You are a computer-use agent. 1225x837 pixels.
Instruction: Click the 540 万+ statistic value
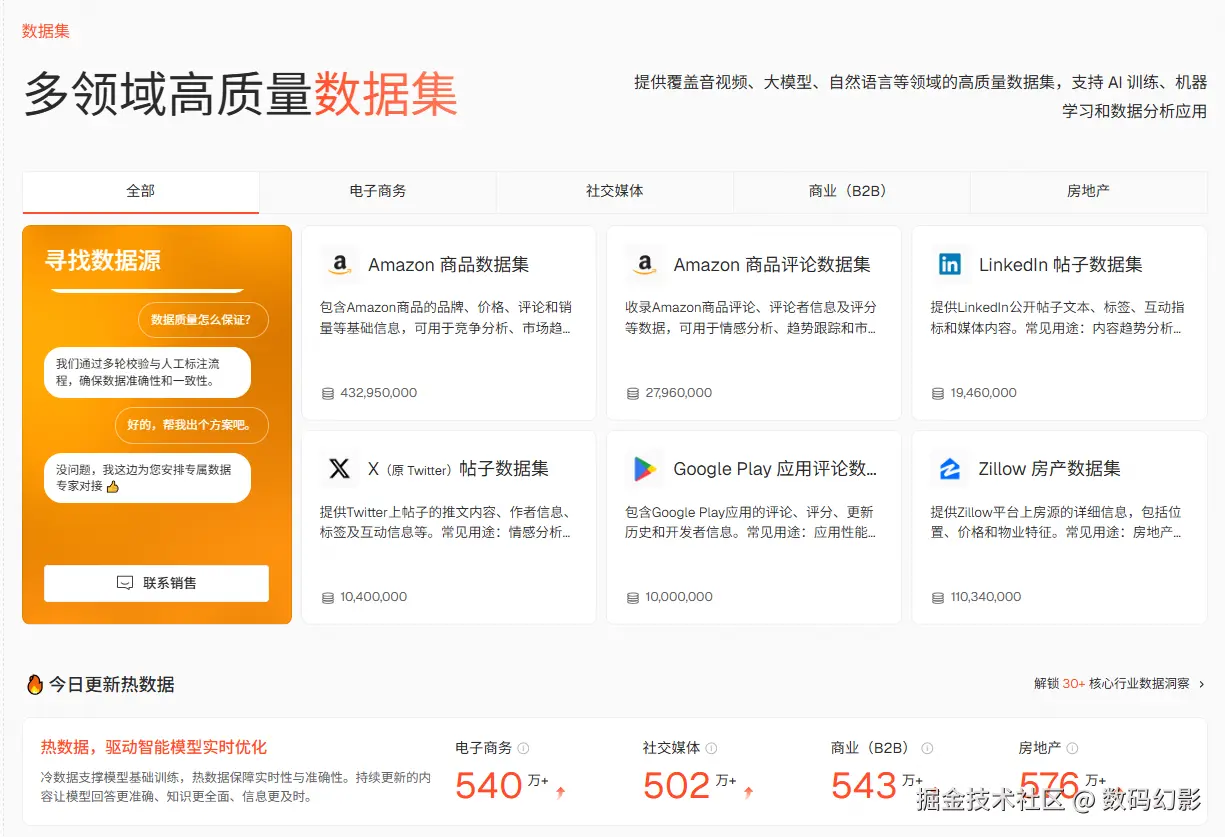tap(502, 786)
